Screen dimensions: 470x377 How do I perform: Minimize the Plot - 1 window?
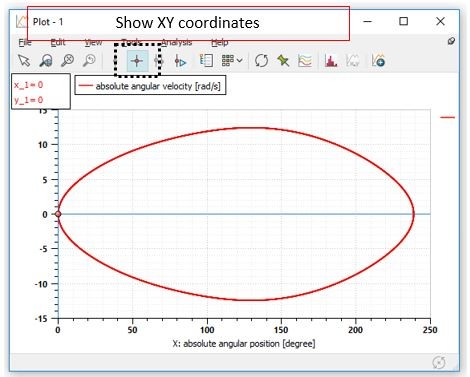[368, 21]
